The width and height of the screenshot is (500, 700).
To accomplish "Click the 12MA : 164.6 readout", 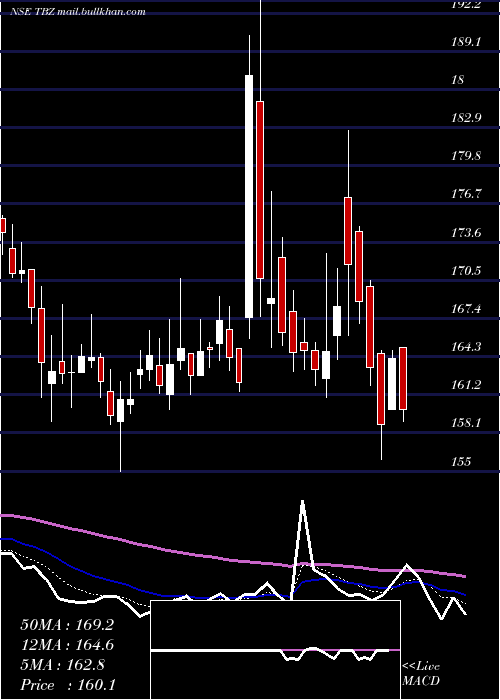I will 67,645.
